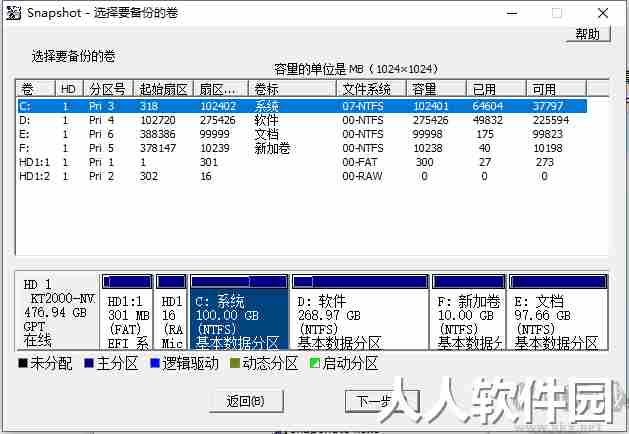
Task: Click the 378147 start sector of F:
Action: [158, 148]
